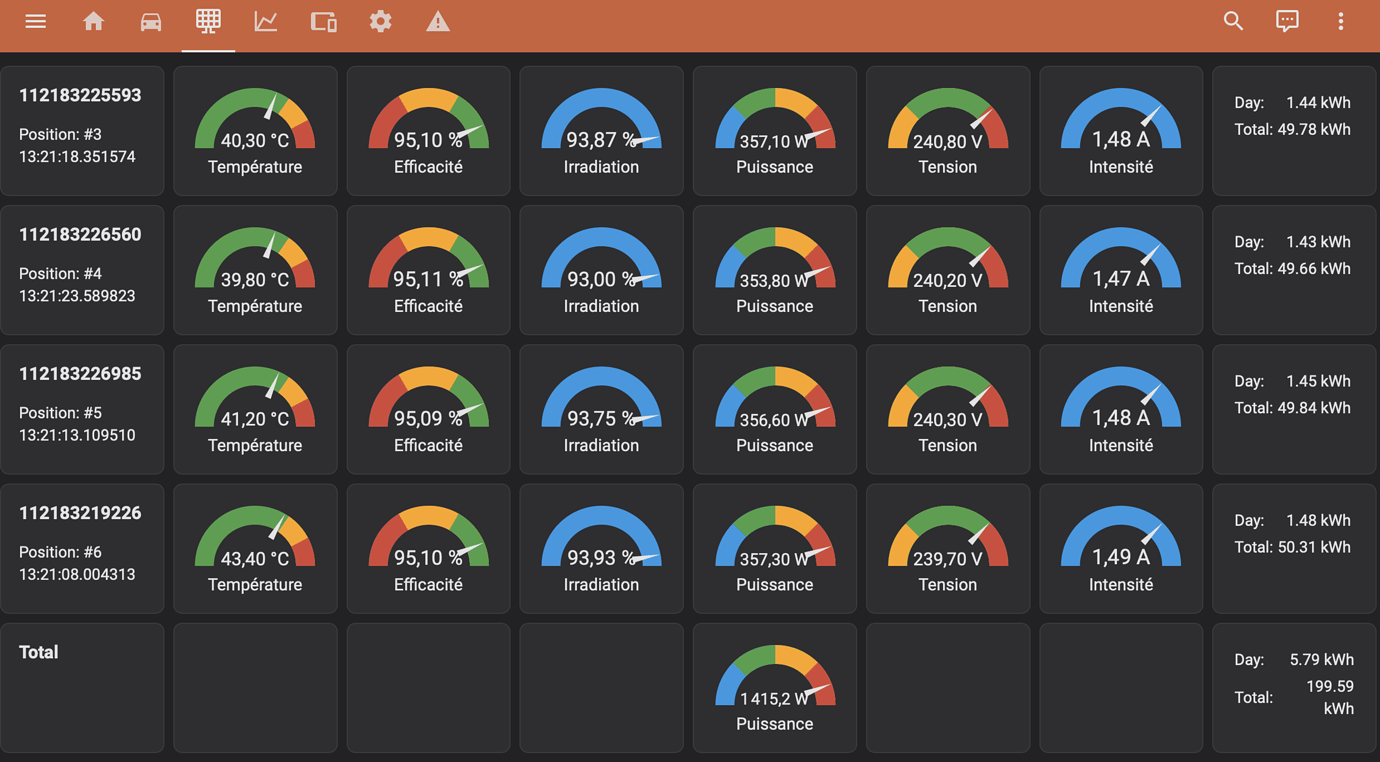The height and width of the screenshot is (762, 1380).
Task: Click the Intensité gauge showing 1,47 A
Action: (x=1120, y=269)
